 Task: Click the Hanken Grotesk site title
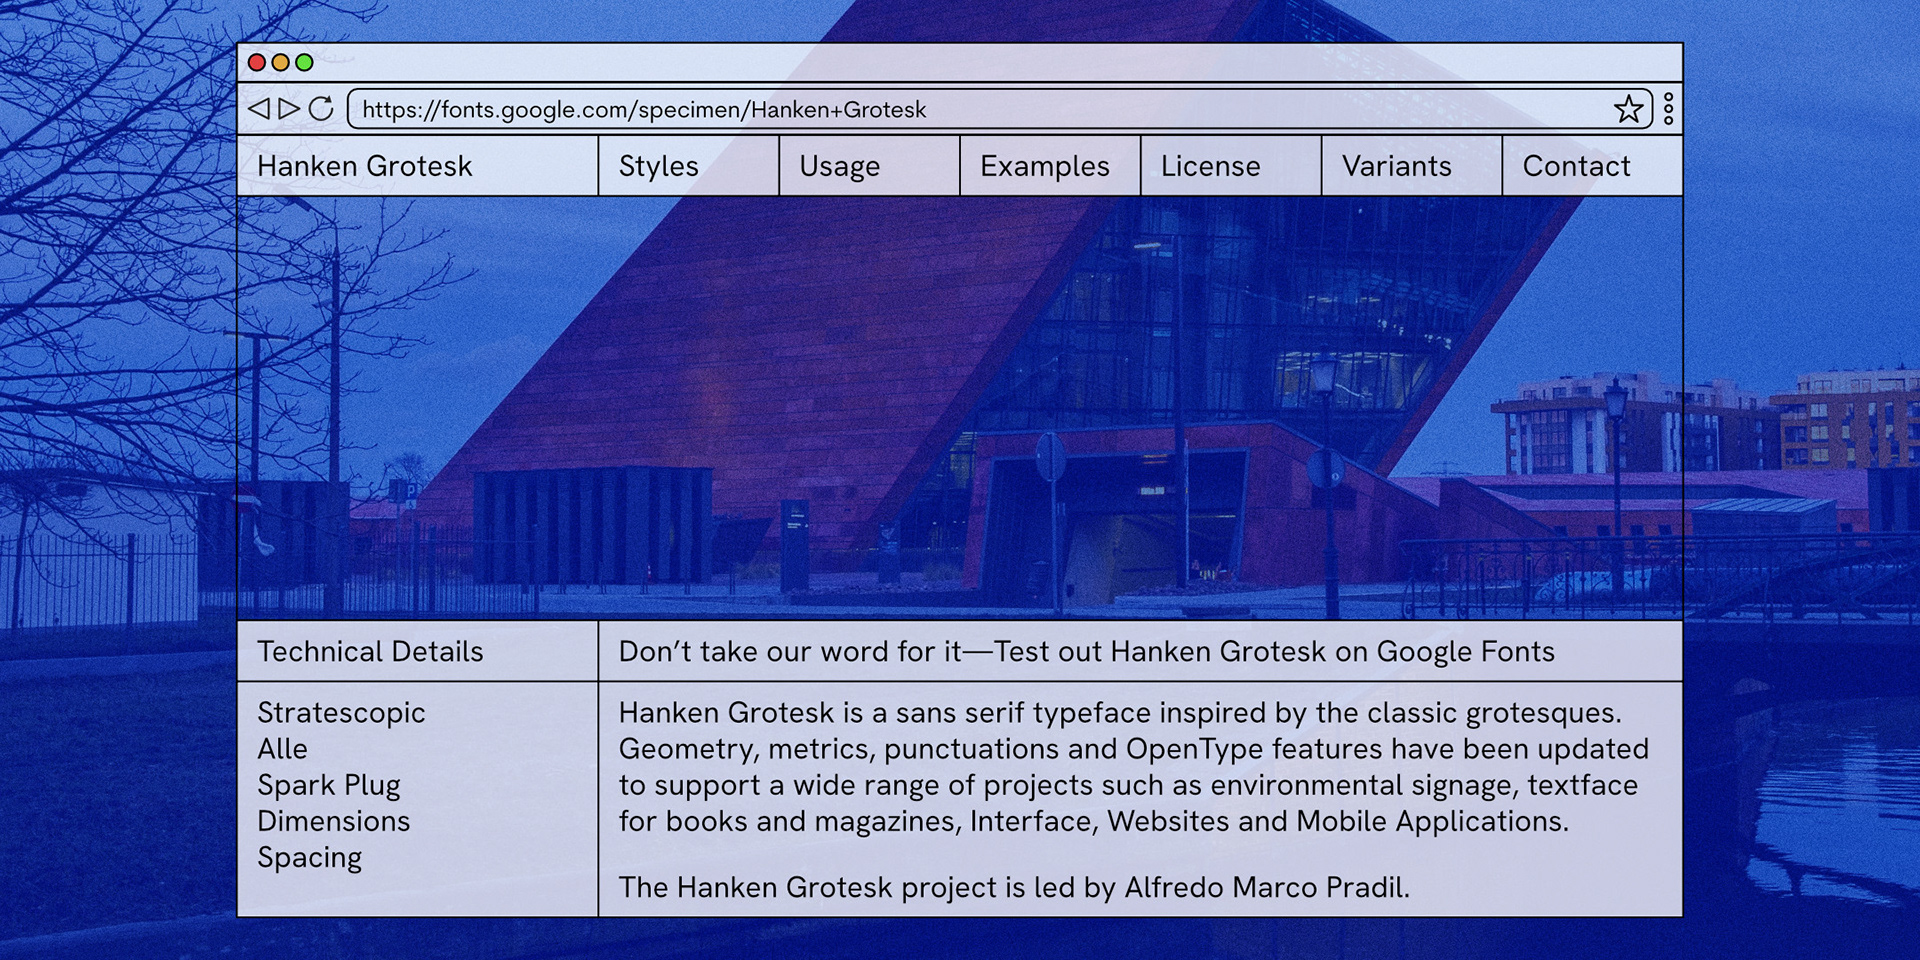click(364, 166)
